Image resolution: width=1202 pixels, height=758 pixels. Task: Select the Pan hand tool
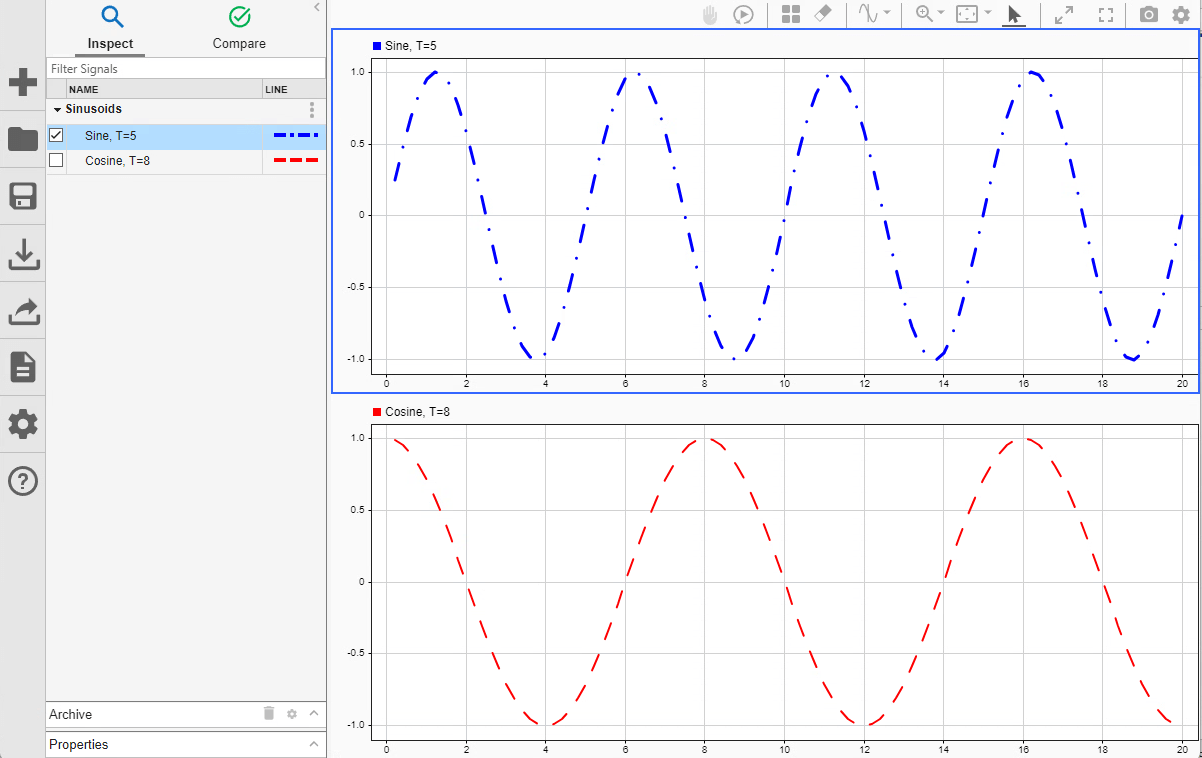710,14
